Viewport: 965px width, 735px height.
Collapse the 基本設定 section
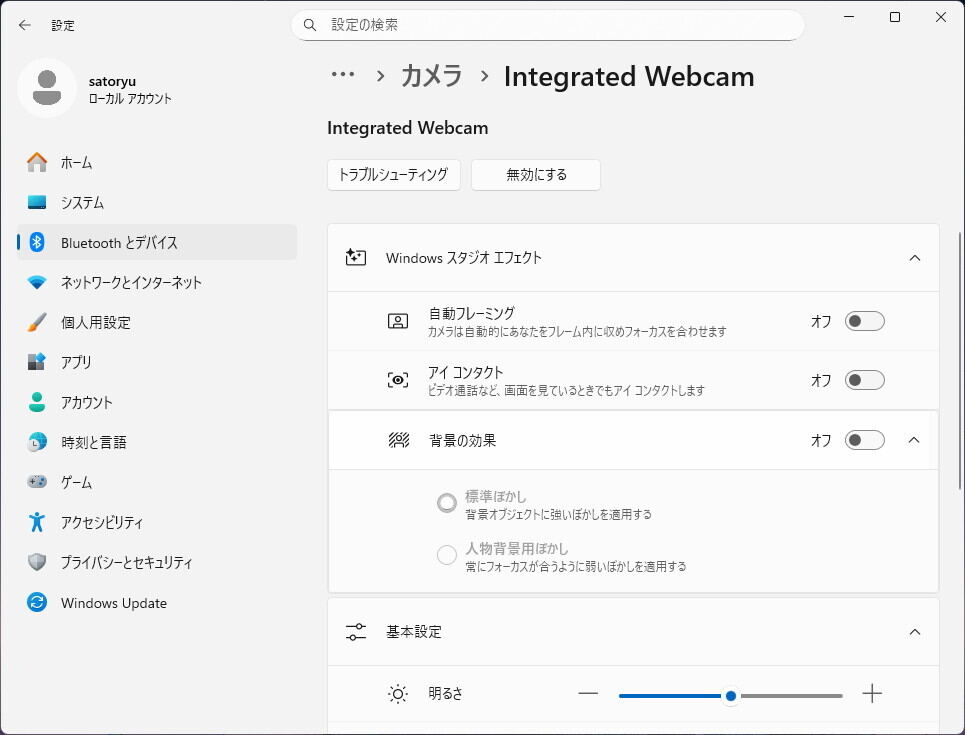914,632
